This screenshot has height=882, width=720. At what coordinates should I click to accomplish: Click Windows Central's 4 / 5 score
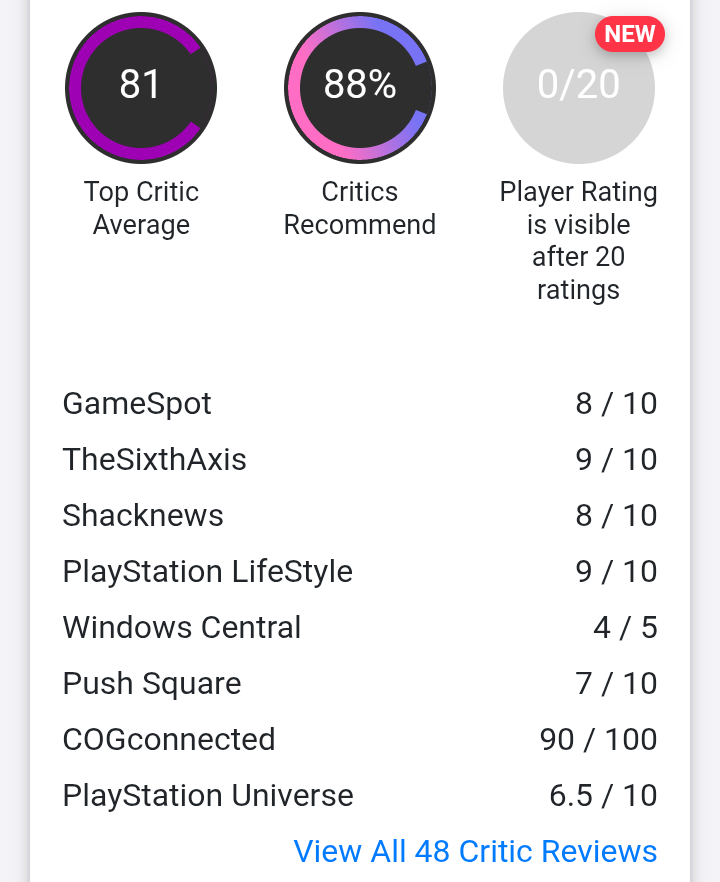coord(625,627)
